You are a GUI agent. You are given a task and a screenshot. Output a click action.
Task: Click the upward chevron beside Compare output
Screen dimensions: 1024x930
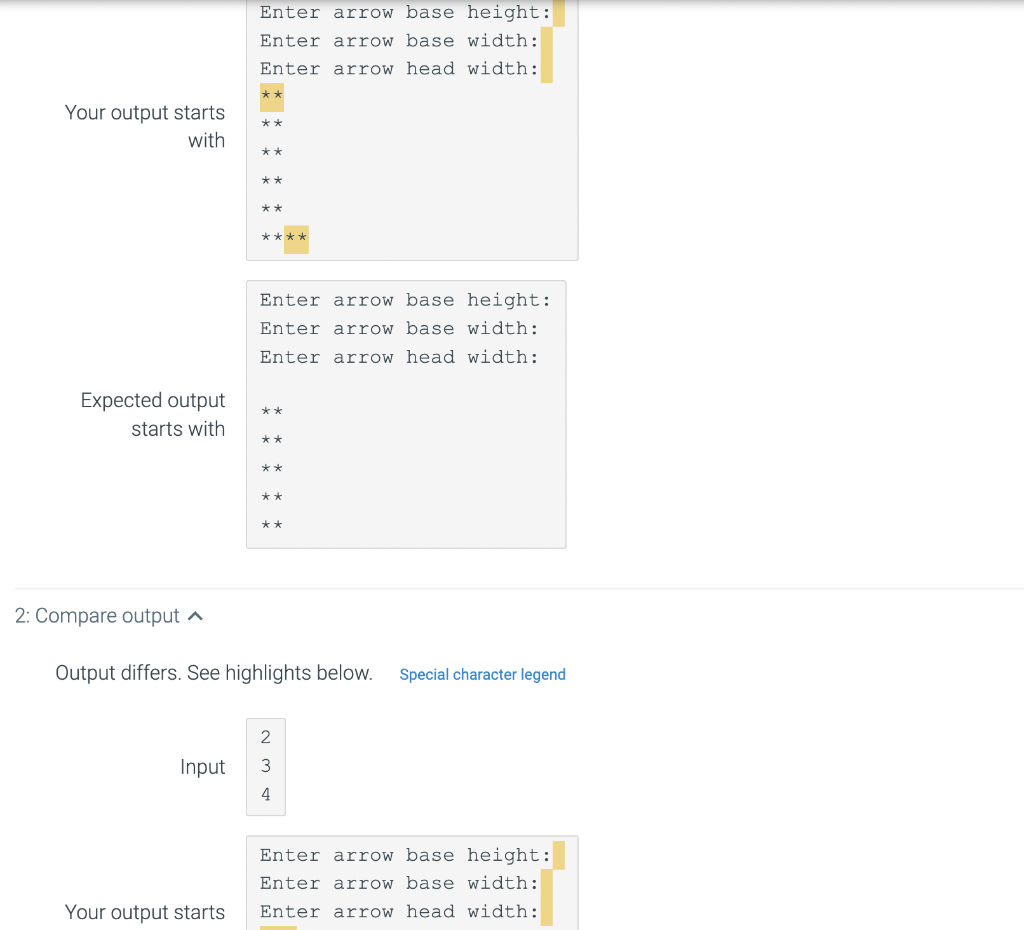point(196,615)
